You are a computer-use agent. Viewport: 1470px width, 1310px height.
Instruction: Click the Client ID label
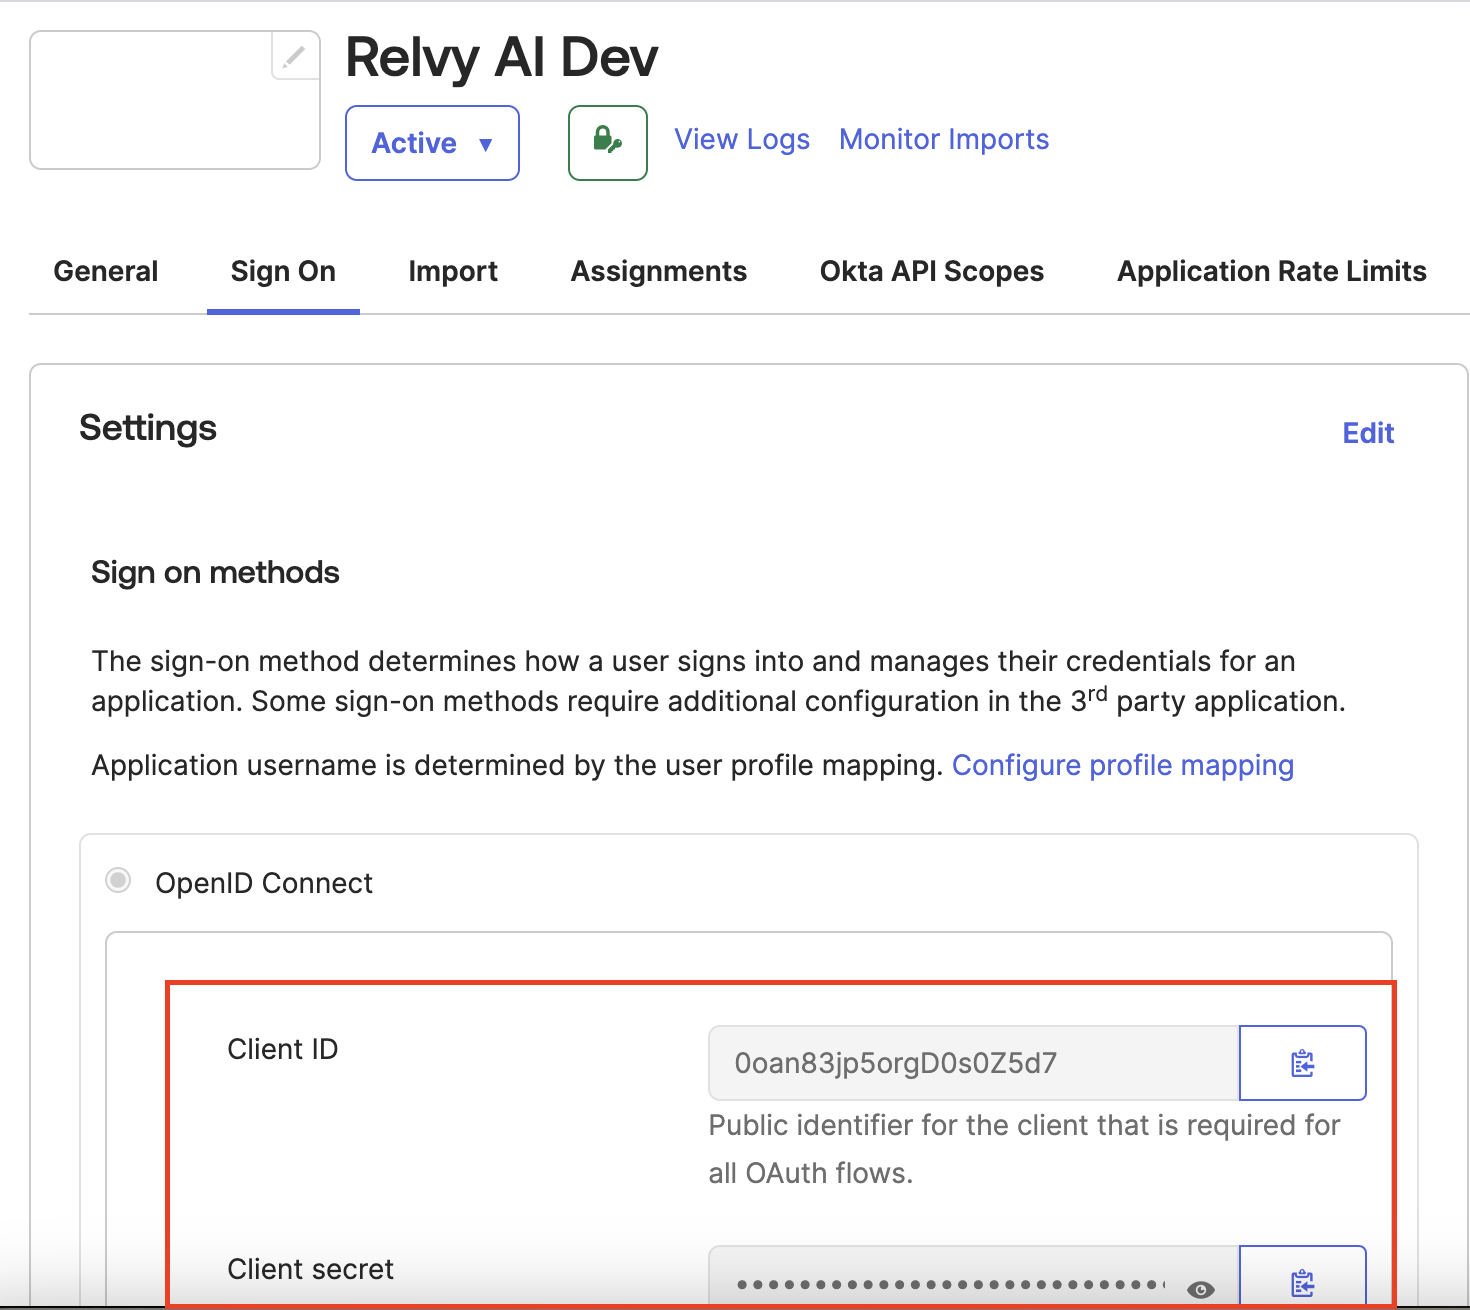click(283, 1049)
